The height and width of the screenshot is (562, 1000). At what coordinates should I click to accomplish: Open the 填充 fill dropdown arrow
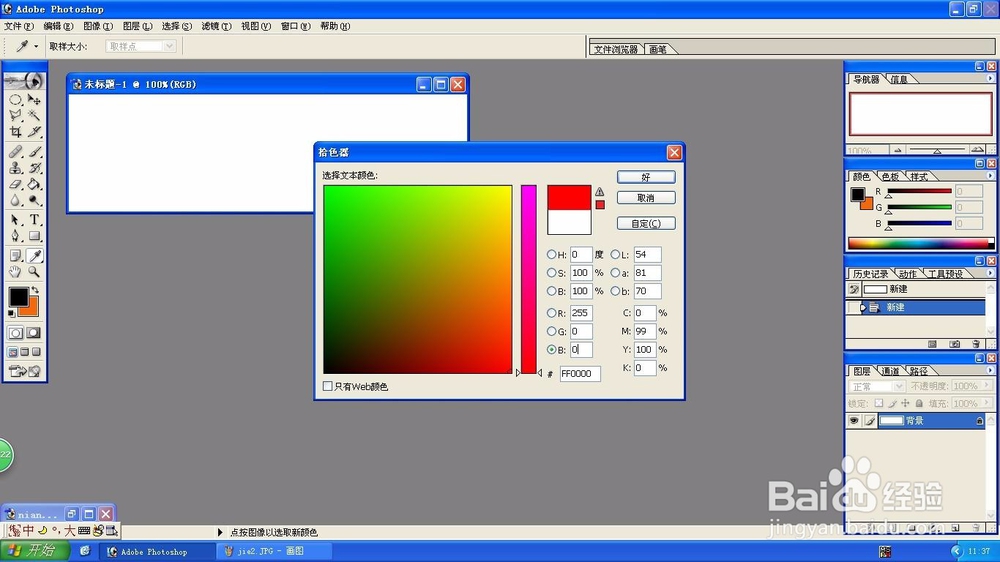click(987, 403)
